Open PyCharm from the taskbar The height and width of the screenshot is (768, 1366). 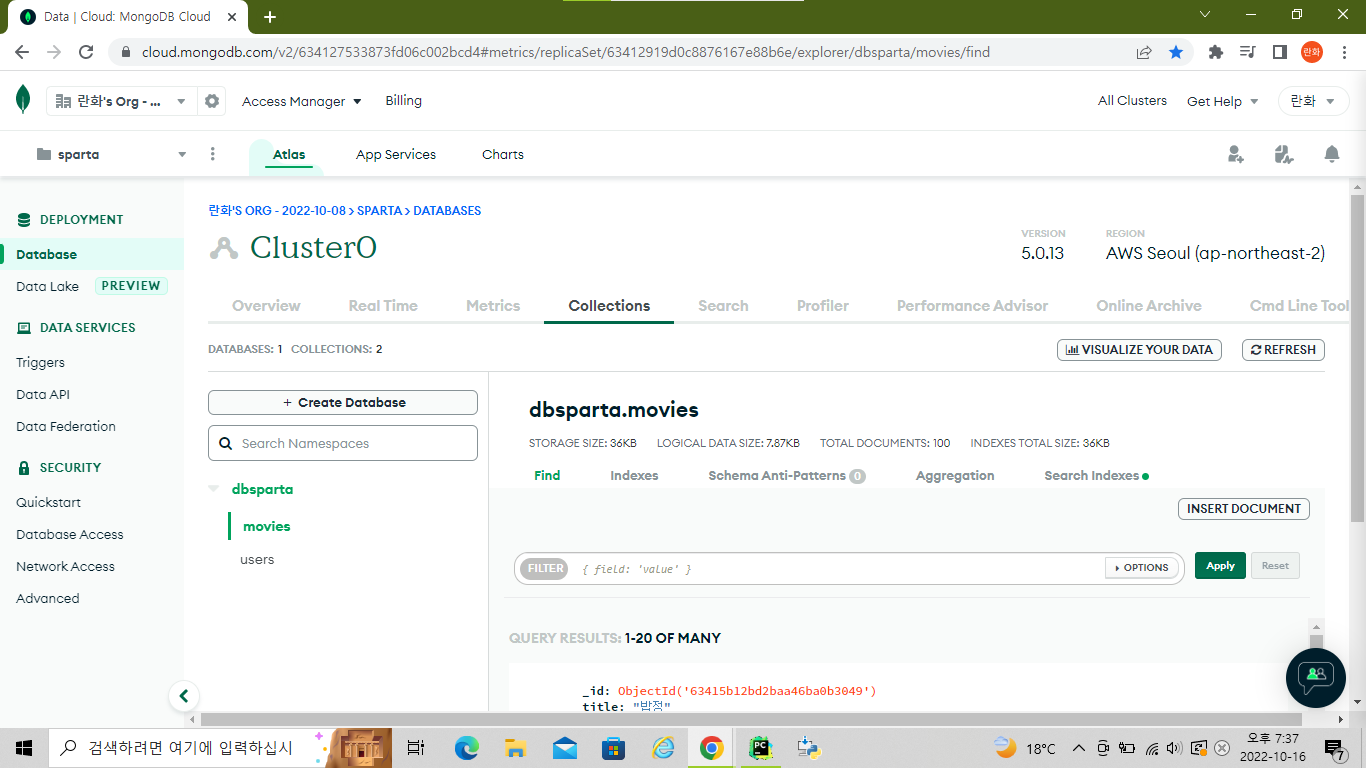(760, 747)
